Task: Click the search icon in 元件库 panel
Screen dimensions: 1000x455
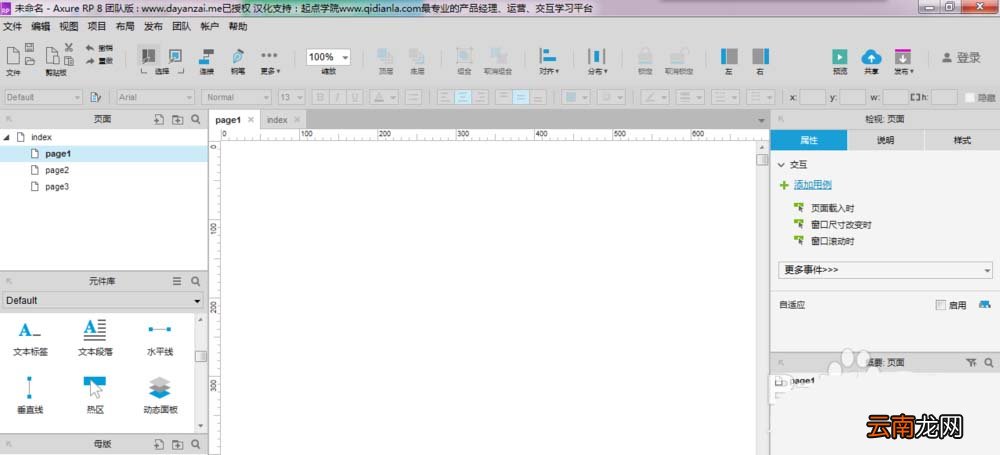Action: click(196, 281)
